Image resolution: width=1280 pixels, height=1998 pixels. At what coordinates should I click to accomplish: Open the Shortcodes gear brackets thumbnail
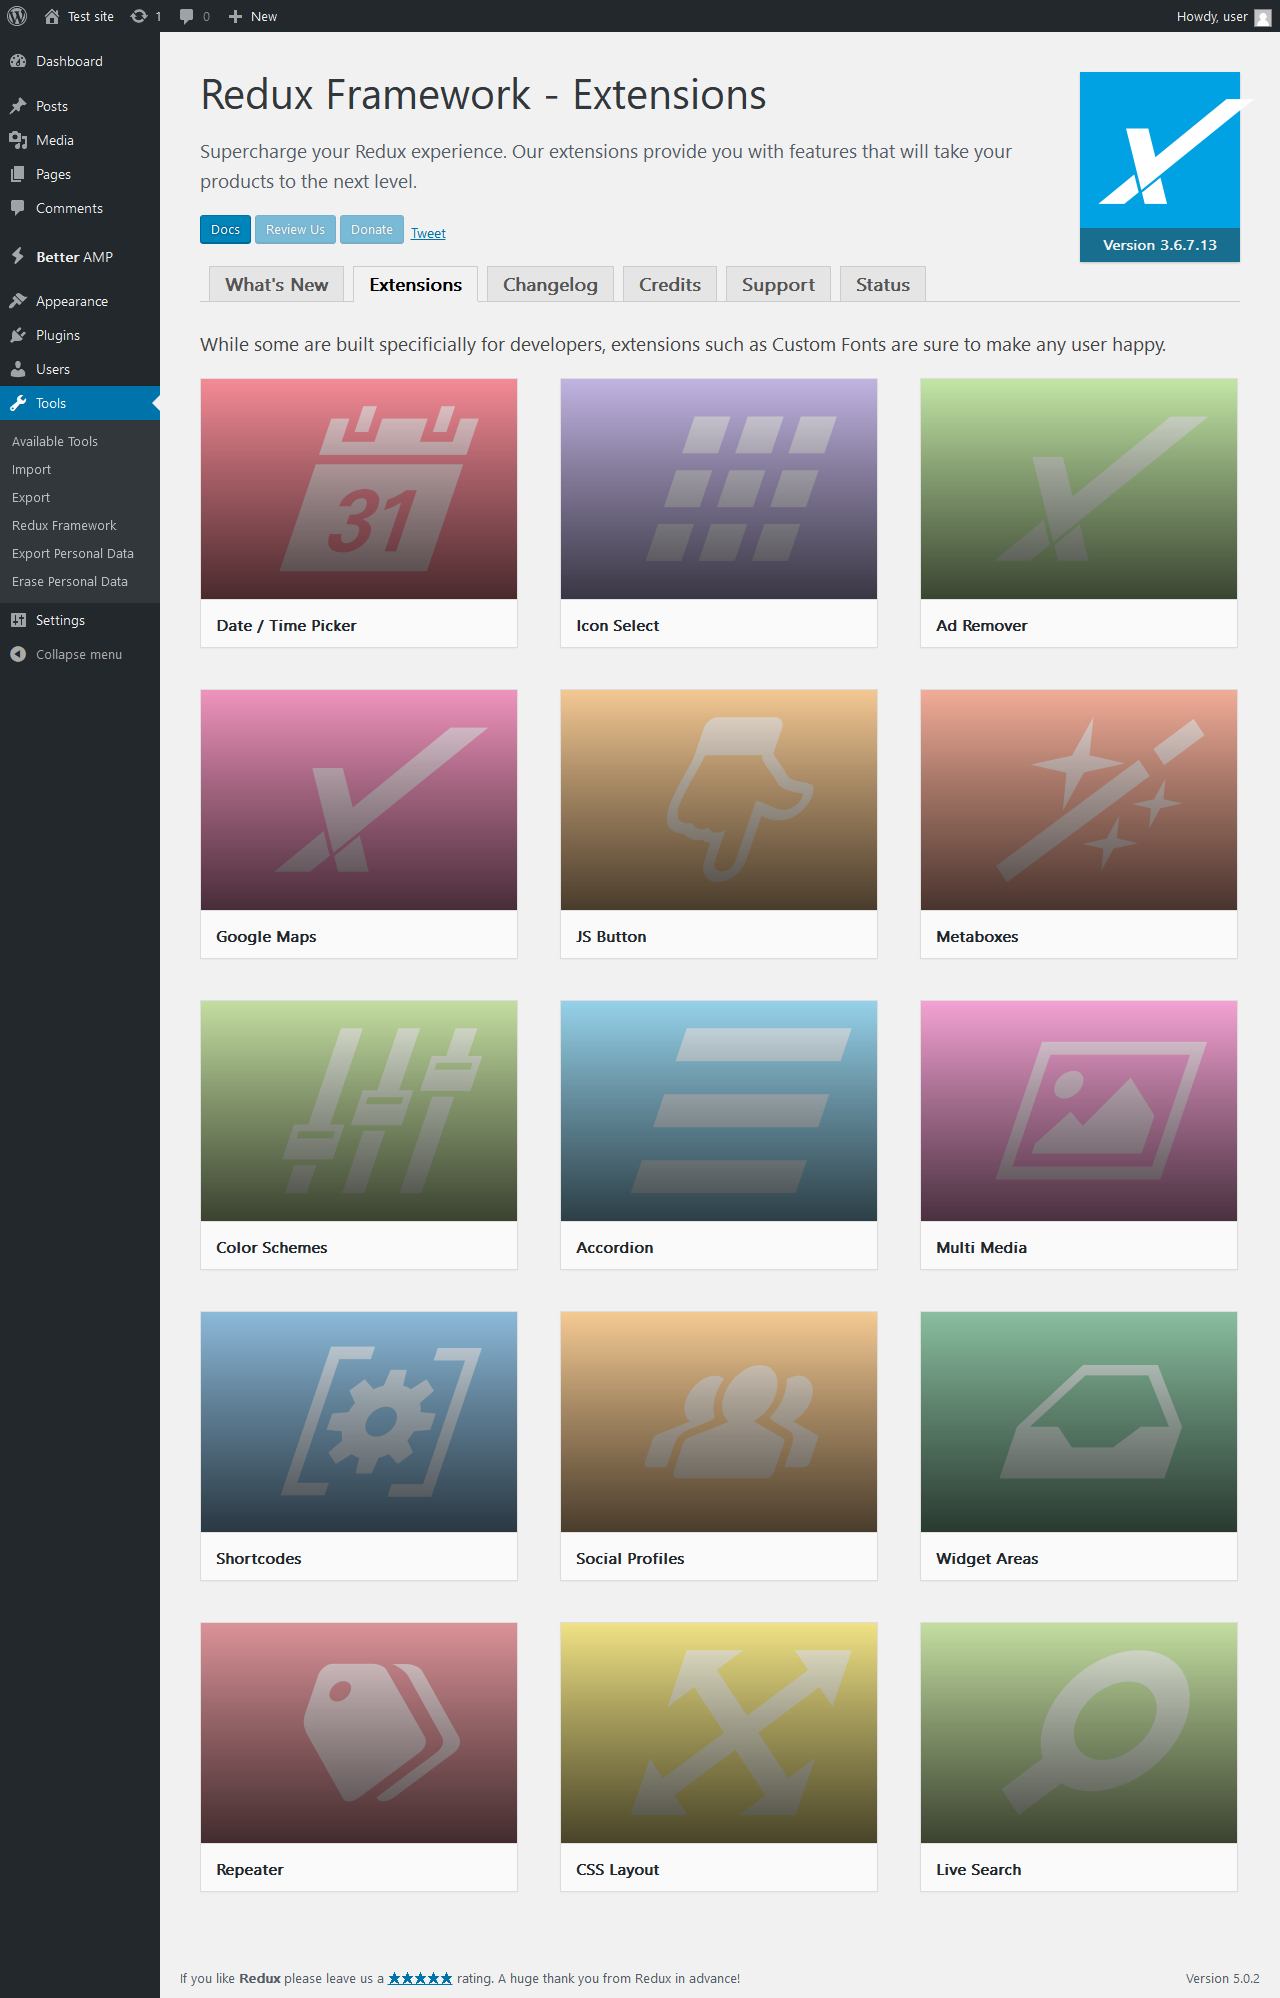[359, 1422]
